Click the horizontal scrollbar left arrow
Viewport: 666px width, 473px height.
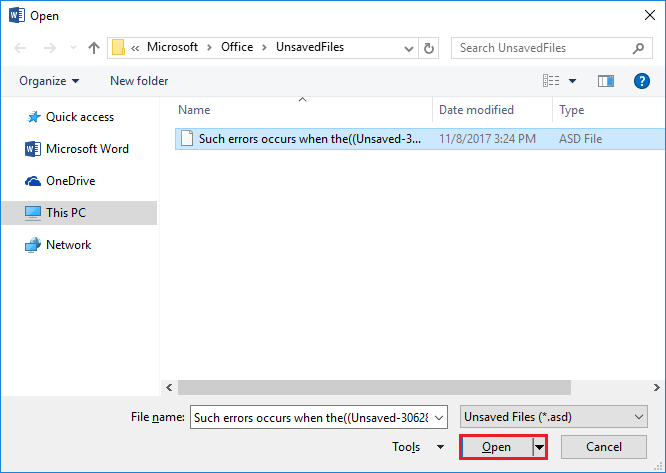coord(169,387)
